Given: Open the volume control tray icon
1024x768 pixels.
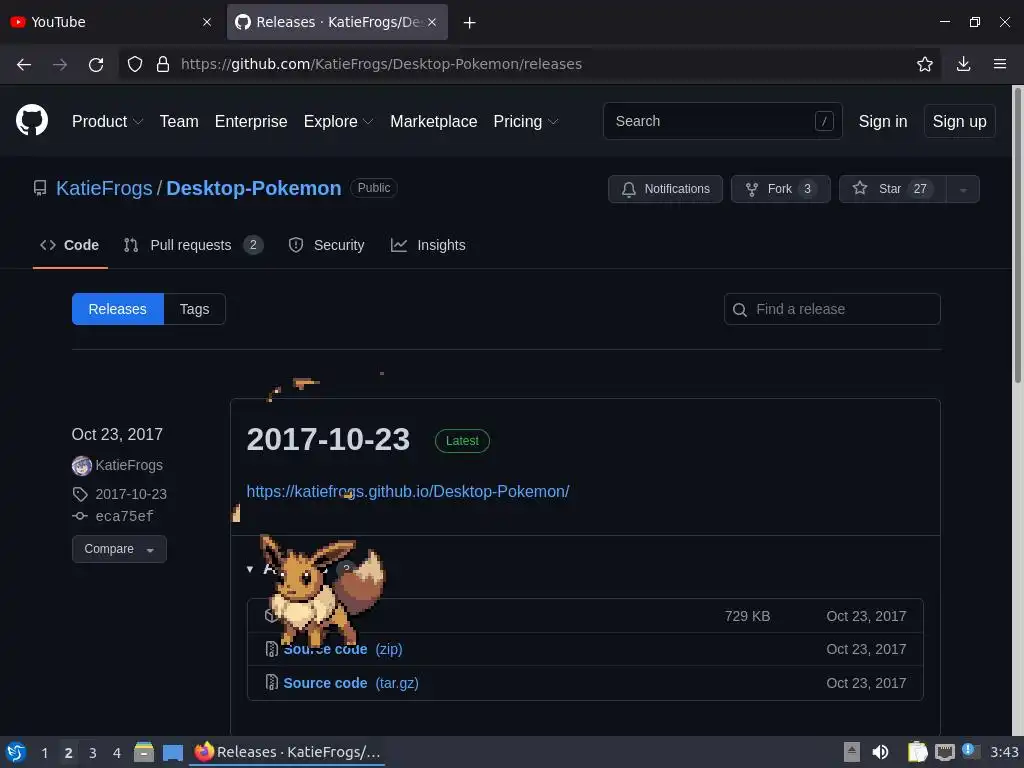Looking at the screenshot, I should [880, 752].
